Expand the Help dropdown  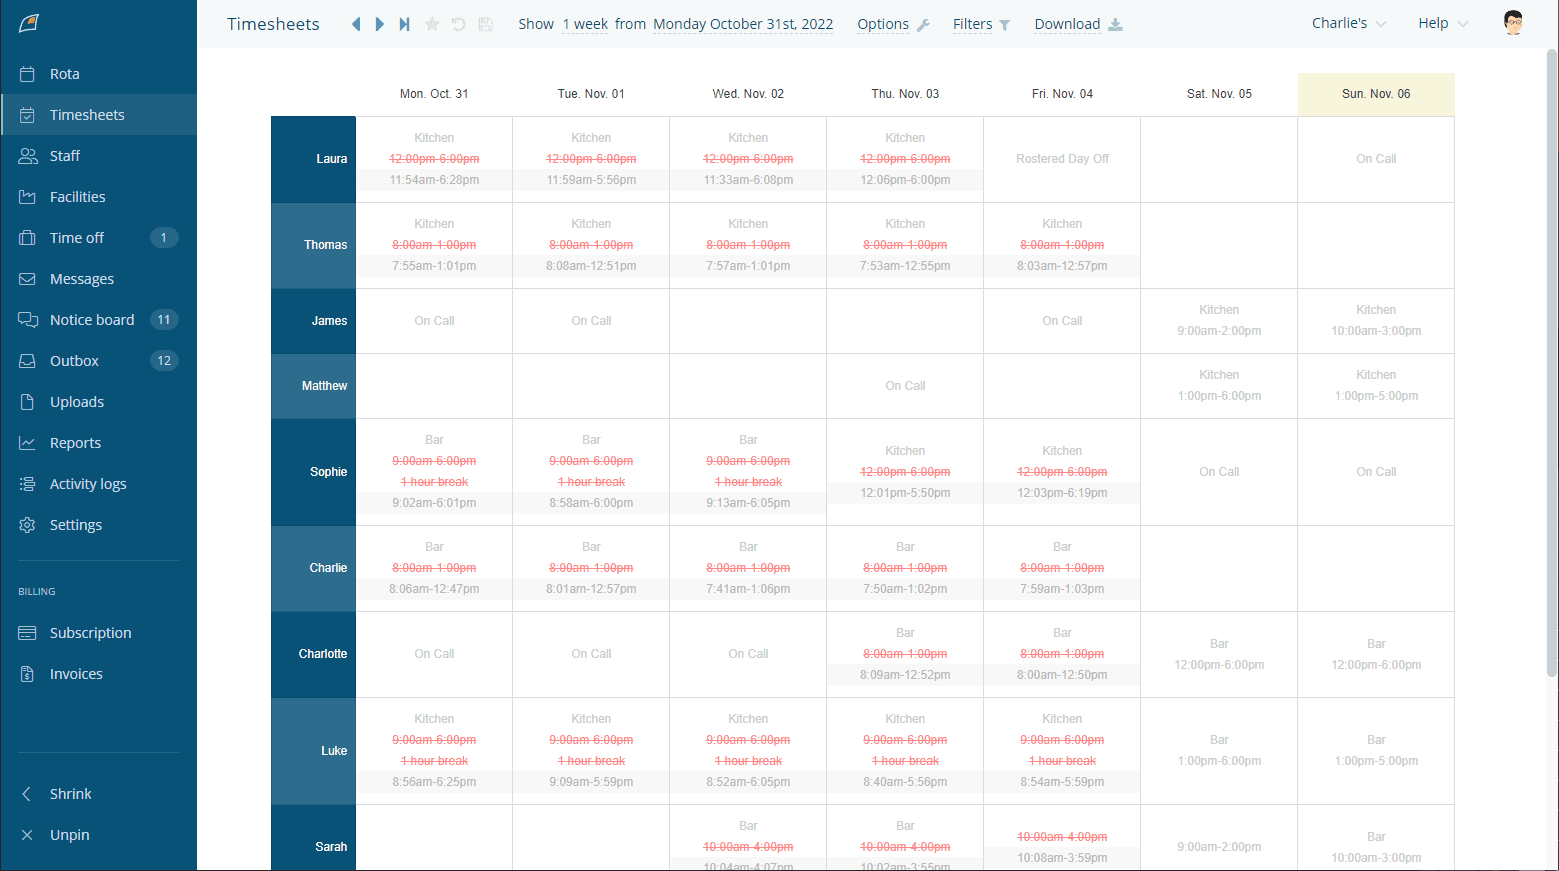coord(1443,23)
